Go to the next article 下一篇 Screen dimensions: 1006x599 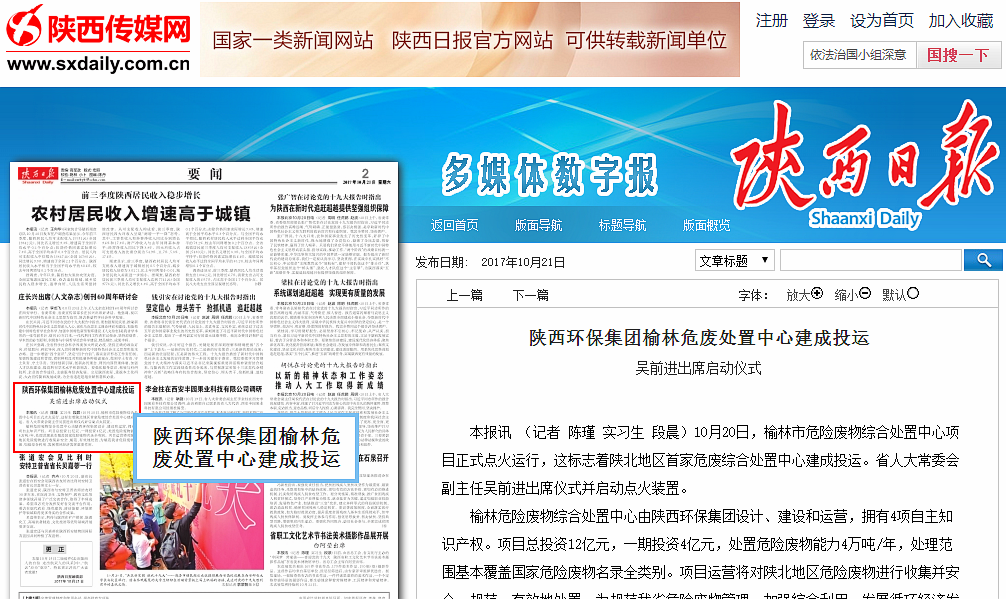point(530,295)
